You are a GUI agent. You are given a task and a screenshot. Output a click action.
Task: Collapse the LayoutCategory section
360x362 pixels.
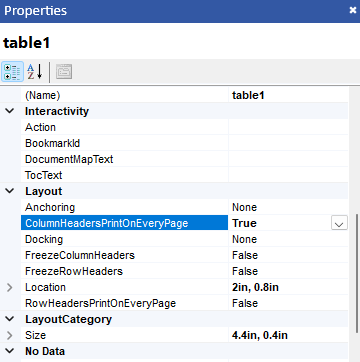pyautogui.click(x=10, y=319)
